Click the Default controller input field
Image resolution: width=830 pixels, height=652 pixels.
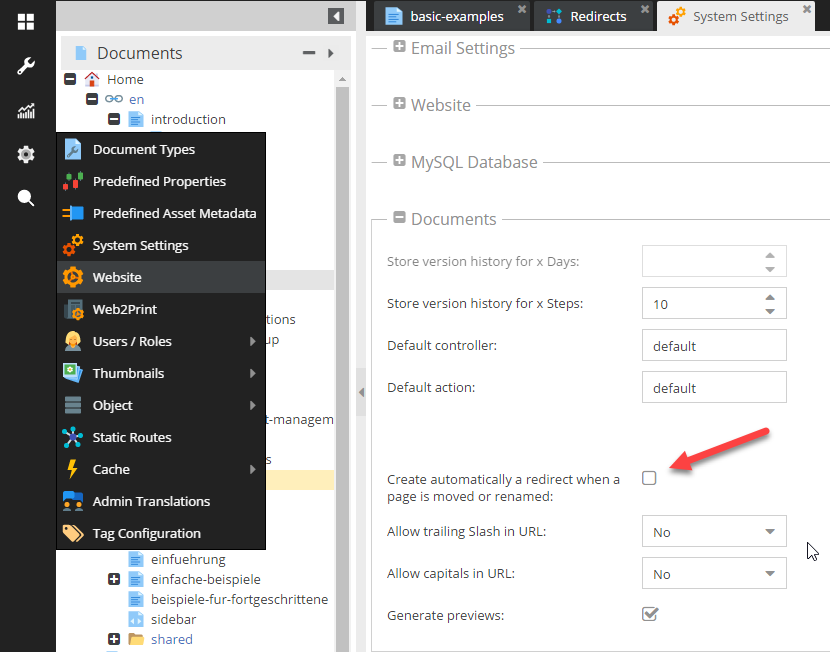[713, 346]
